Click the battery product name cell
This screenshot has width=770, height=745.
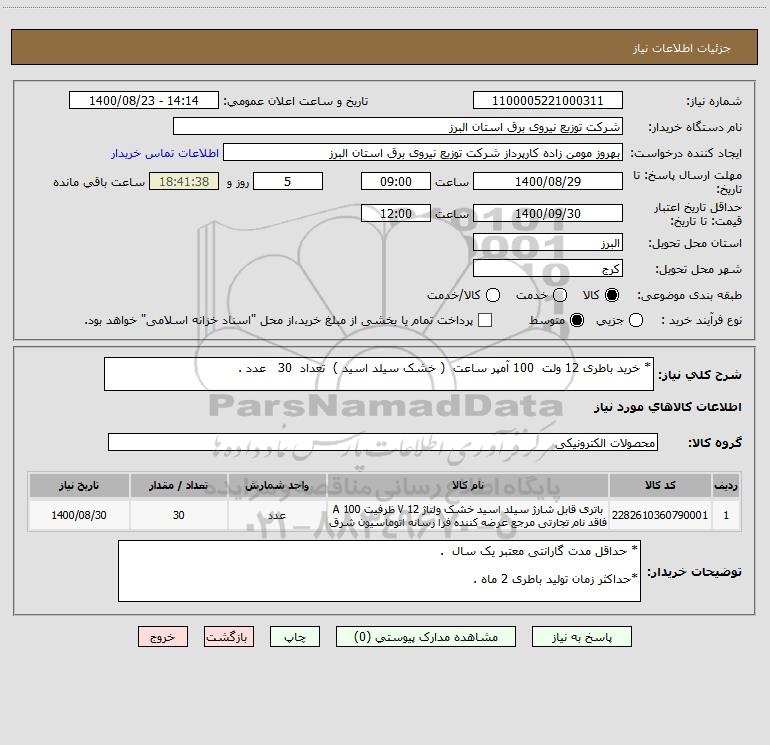click(x=468, y=515)
